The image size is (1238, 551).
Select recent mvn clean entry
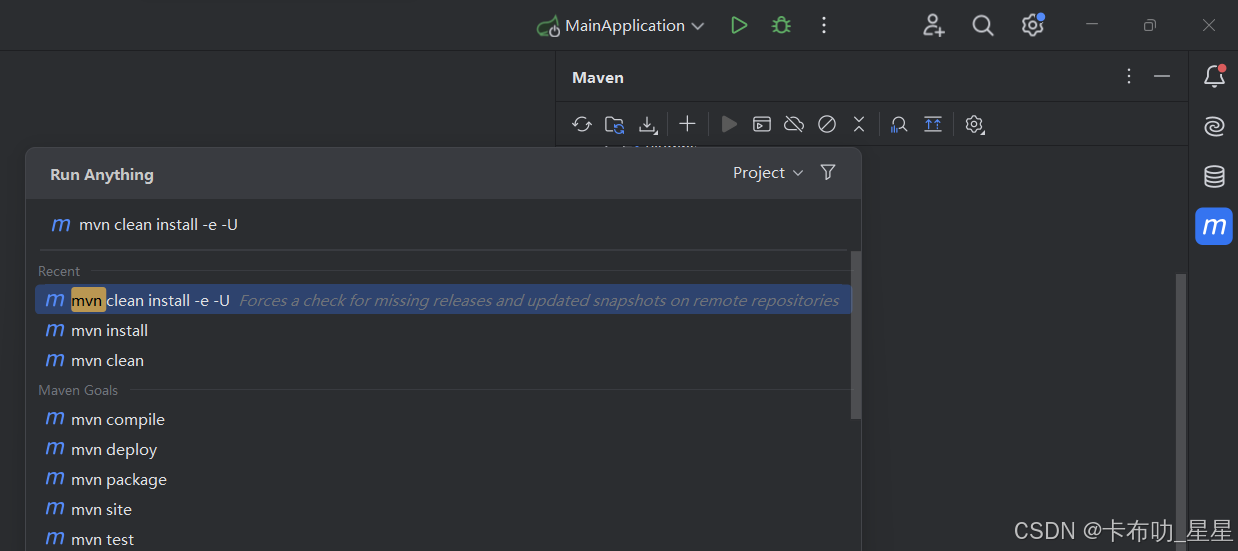pyautogui.click(x=443, y=360)
